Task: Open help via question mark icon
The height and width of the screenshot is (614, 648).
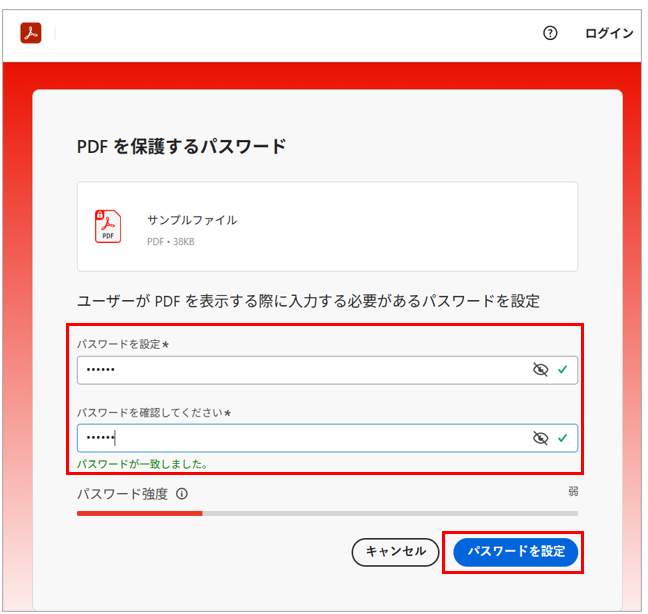Action: (x=550, y=33)
